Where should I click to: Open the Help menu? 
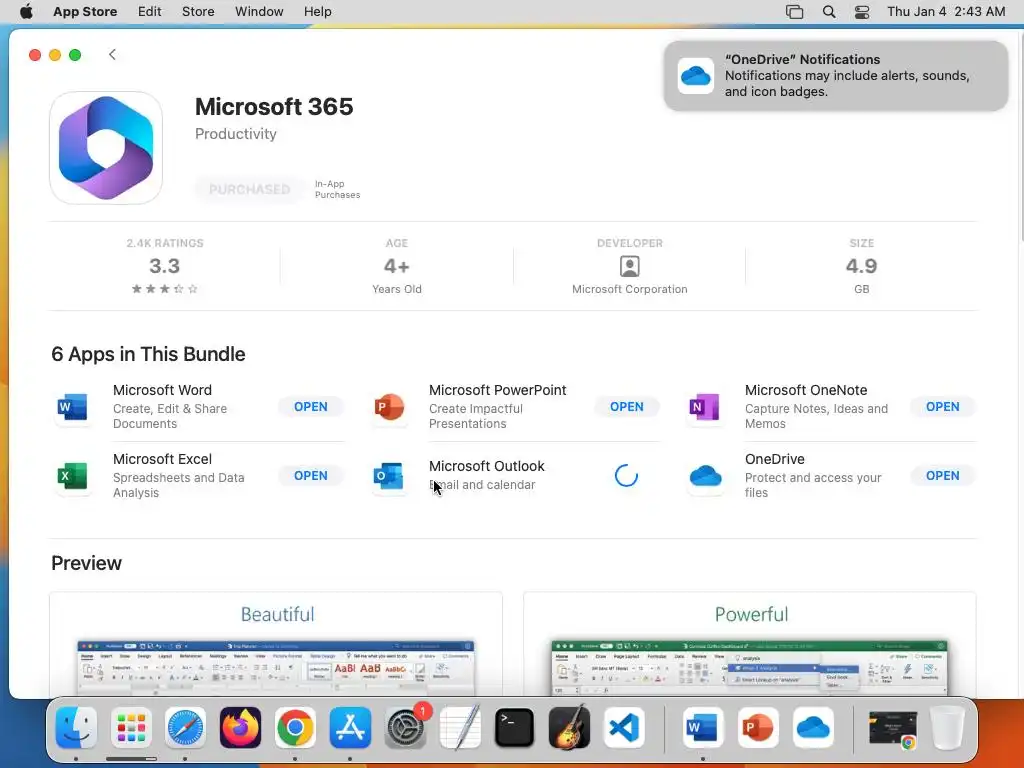tap(317, 12)
